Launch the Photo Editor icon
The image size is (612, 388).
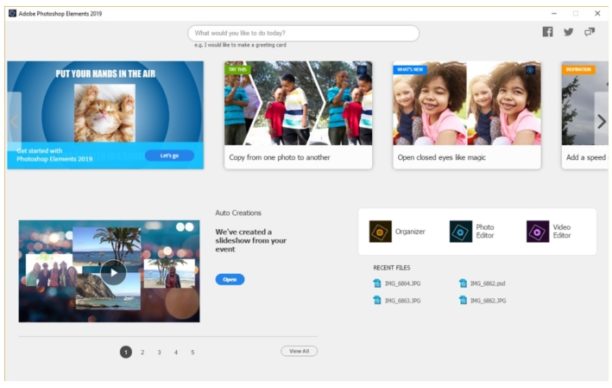[x=461, y=231]
